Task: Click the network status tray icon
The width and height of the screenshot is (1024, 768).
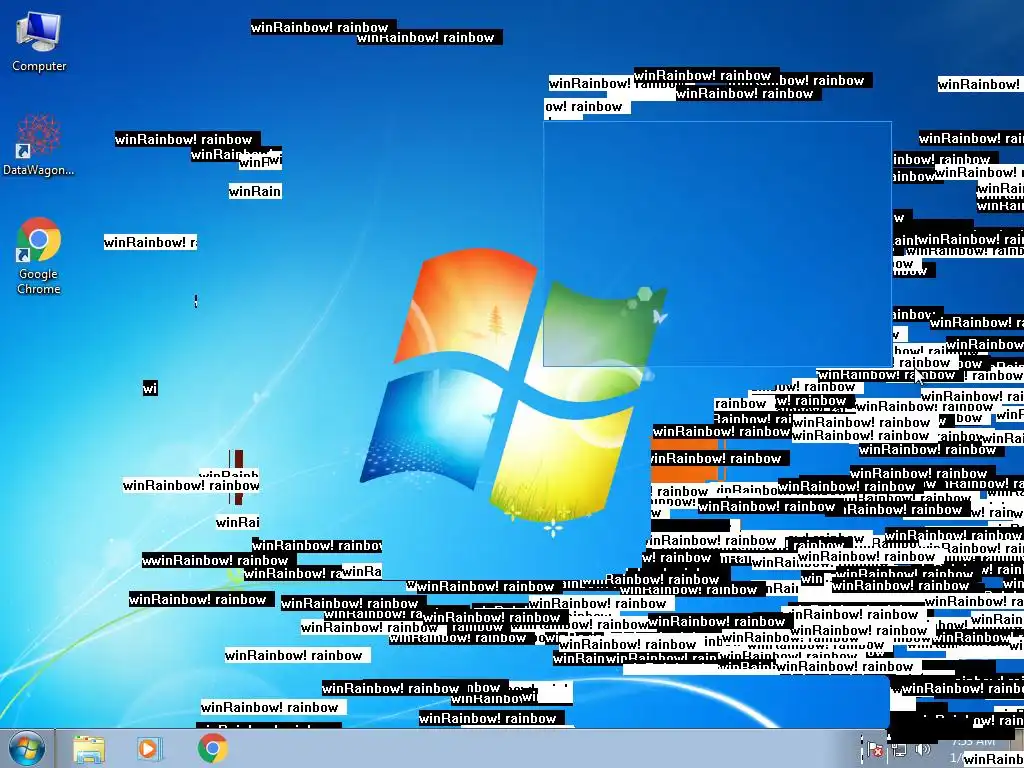Action: pyautogui.click(x=900, y=750)
